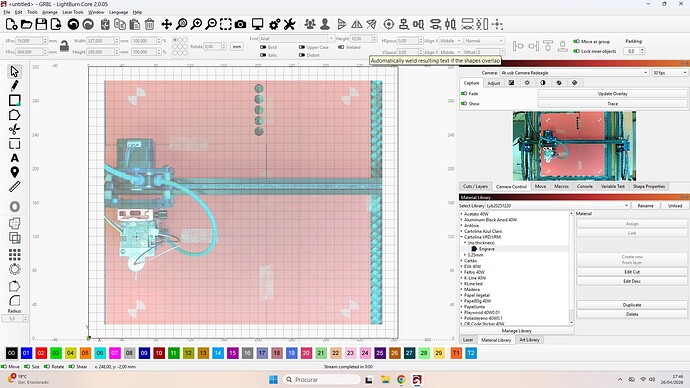The width and height of the screenshot is (690, 388).
Task: Disable the Fade camera overlay switch
Action: pyautogui.click(x=464, y=93)
